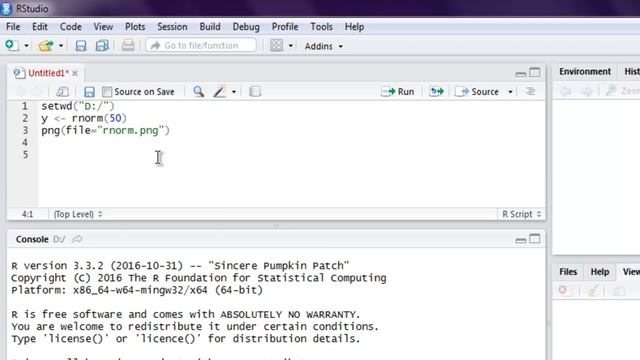
Task: Click line 1 setwd code text
Action: pyautogui.click(x=78, y=106)
